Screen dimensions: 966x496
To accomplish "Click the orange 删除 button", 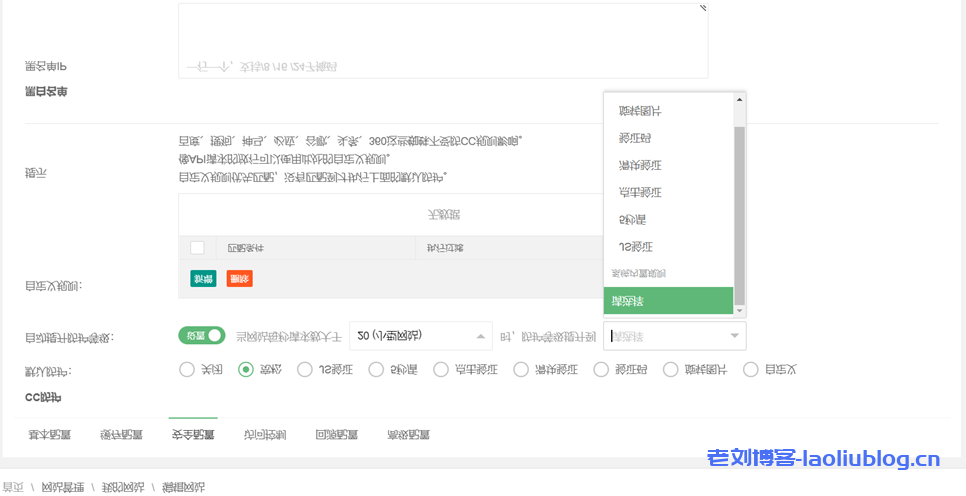I will (239, 279).
